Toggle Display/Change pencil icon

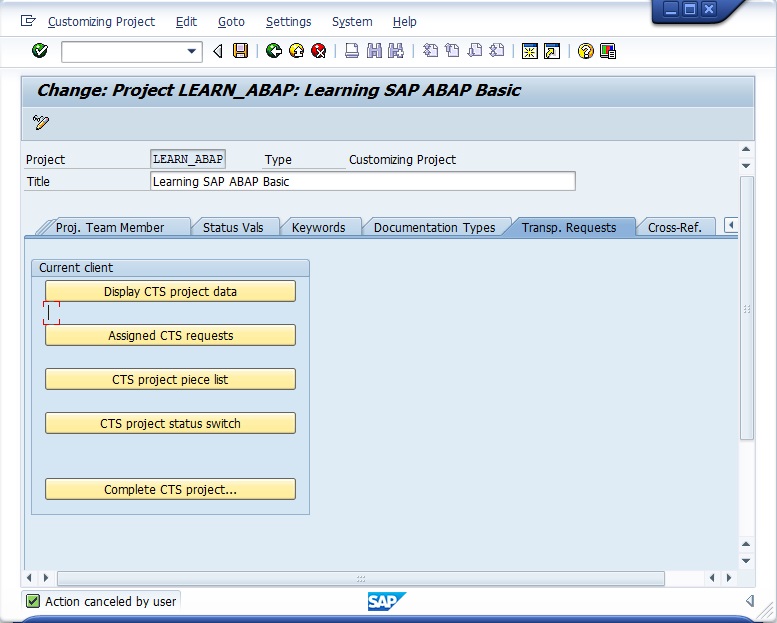pyautogui.click(x=41, y=122)
